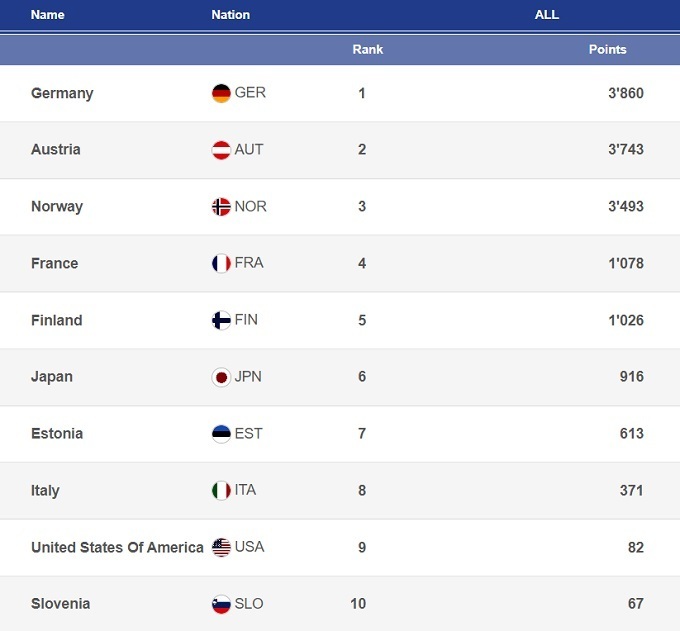Click Germany's 3'860 points value
Viewport: 680px width, 631px height.
[x=626, y=93]
